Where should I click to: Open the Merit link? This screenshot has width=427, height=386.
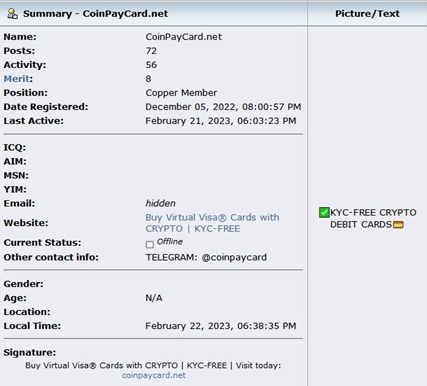click(x=17, y=79)
